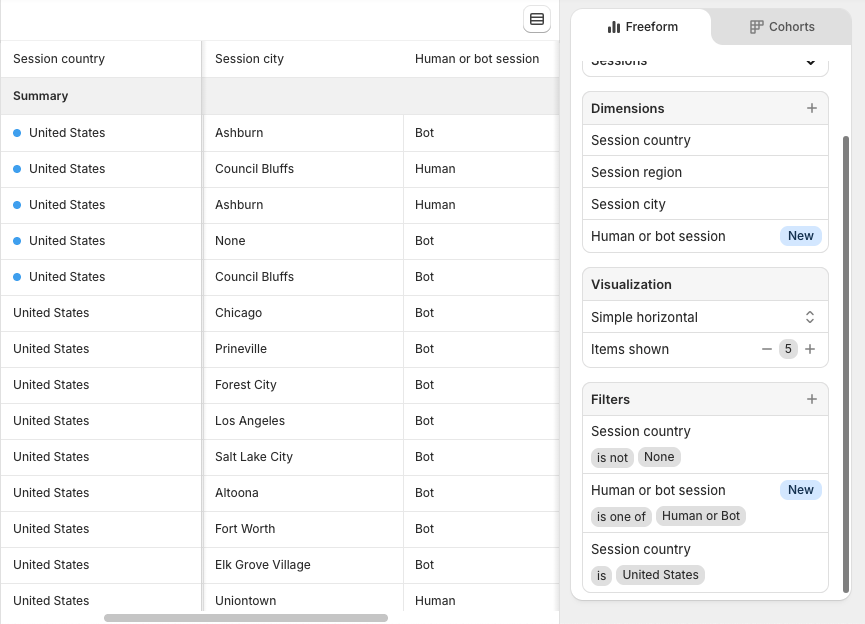Viewport: 865px width, 624px height.
Task: Increase items shown with plus icon
Action: click(x=810, y=349)
